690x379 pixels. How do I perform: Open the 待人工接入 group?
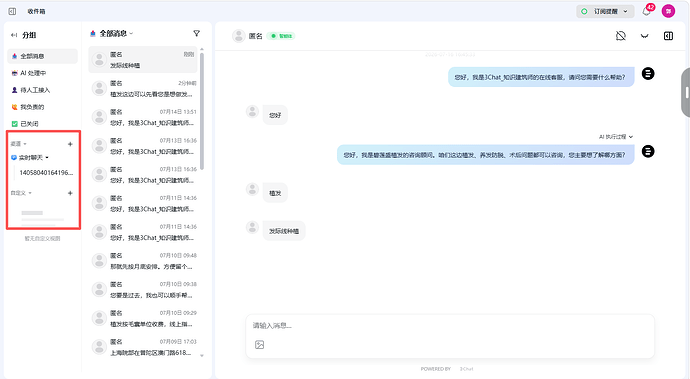pyautogui.click(x=42, y=90)
